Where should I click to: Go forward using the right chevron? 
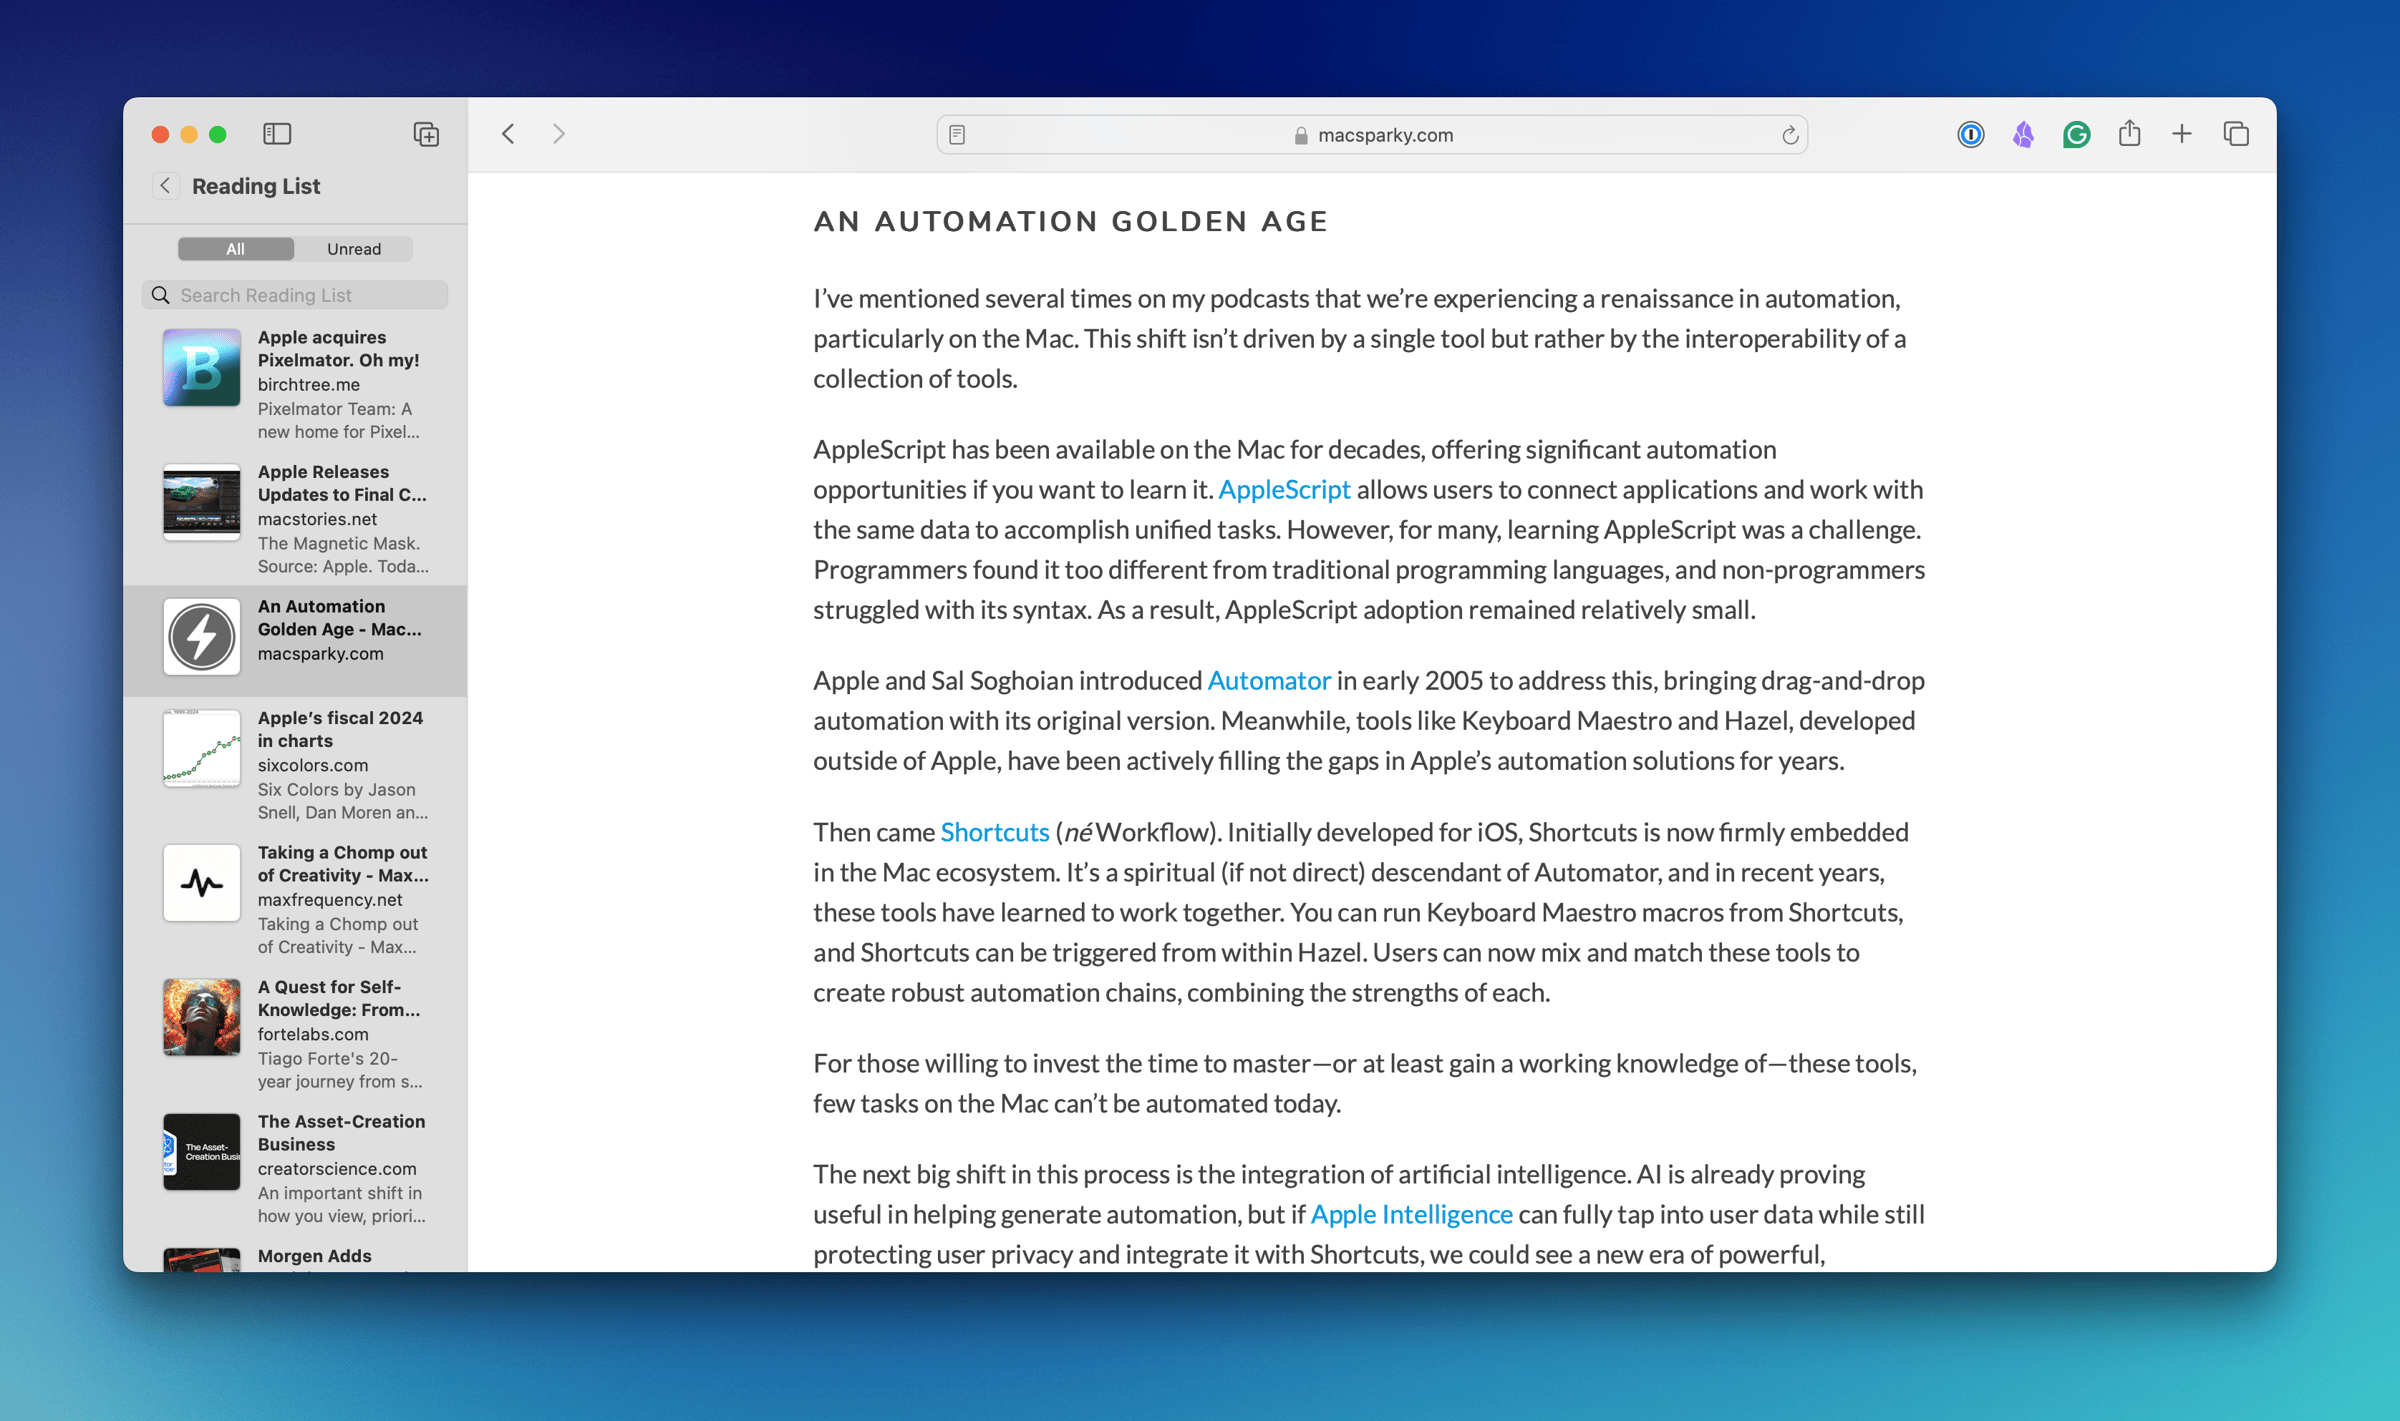pos(559,134)
